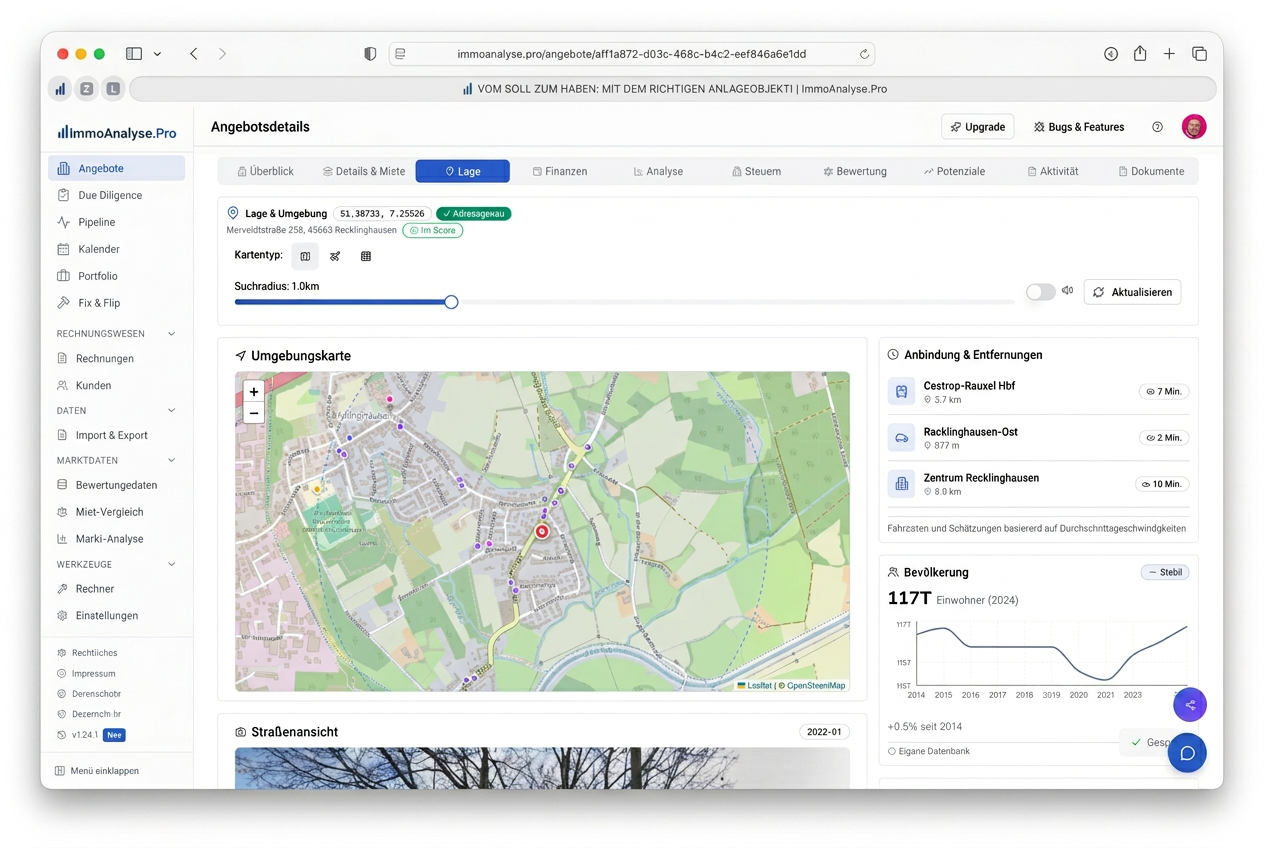Image resolution: width=1264 pixels, height=848 pixels.
Task: Switch to satellite map type icon
Action: (335, 256)
